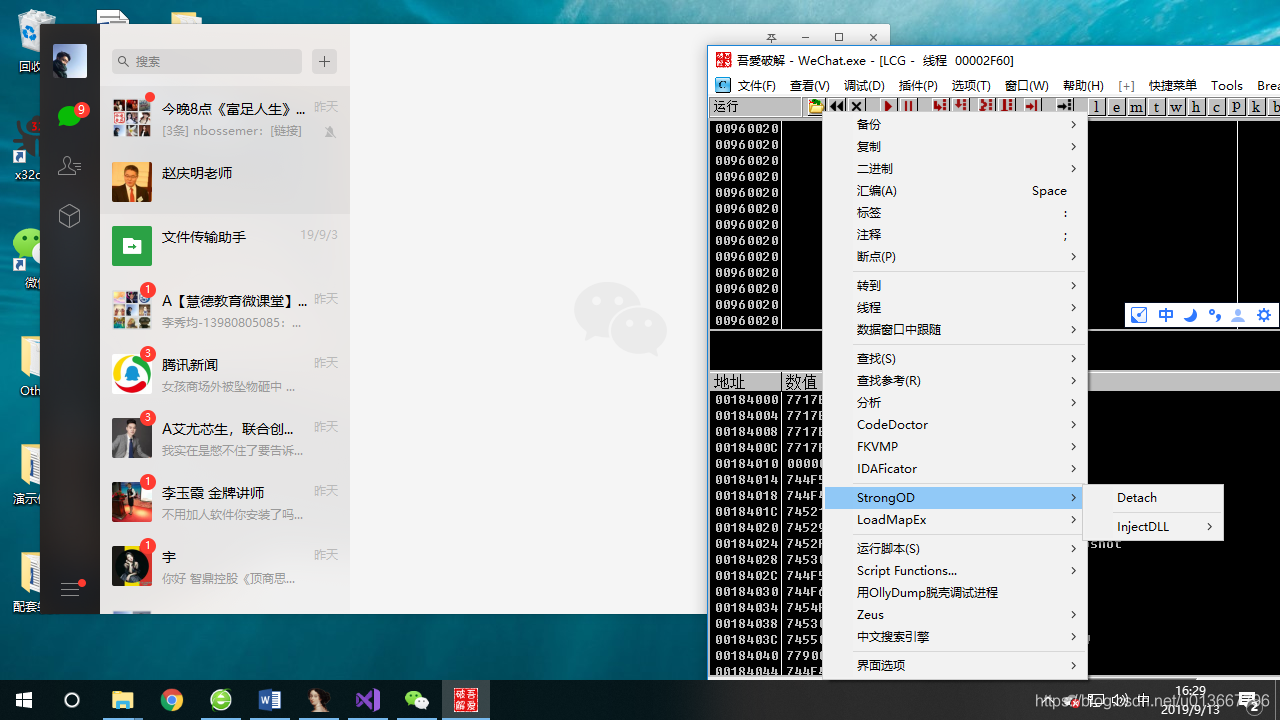
Task: Open the Log window via 'l' button
Action: click(1097, 107)
